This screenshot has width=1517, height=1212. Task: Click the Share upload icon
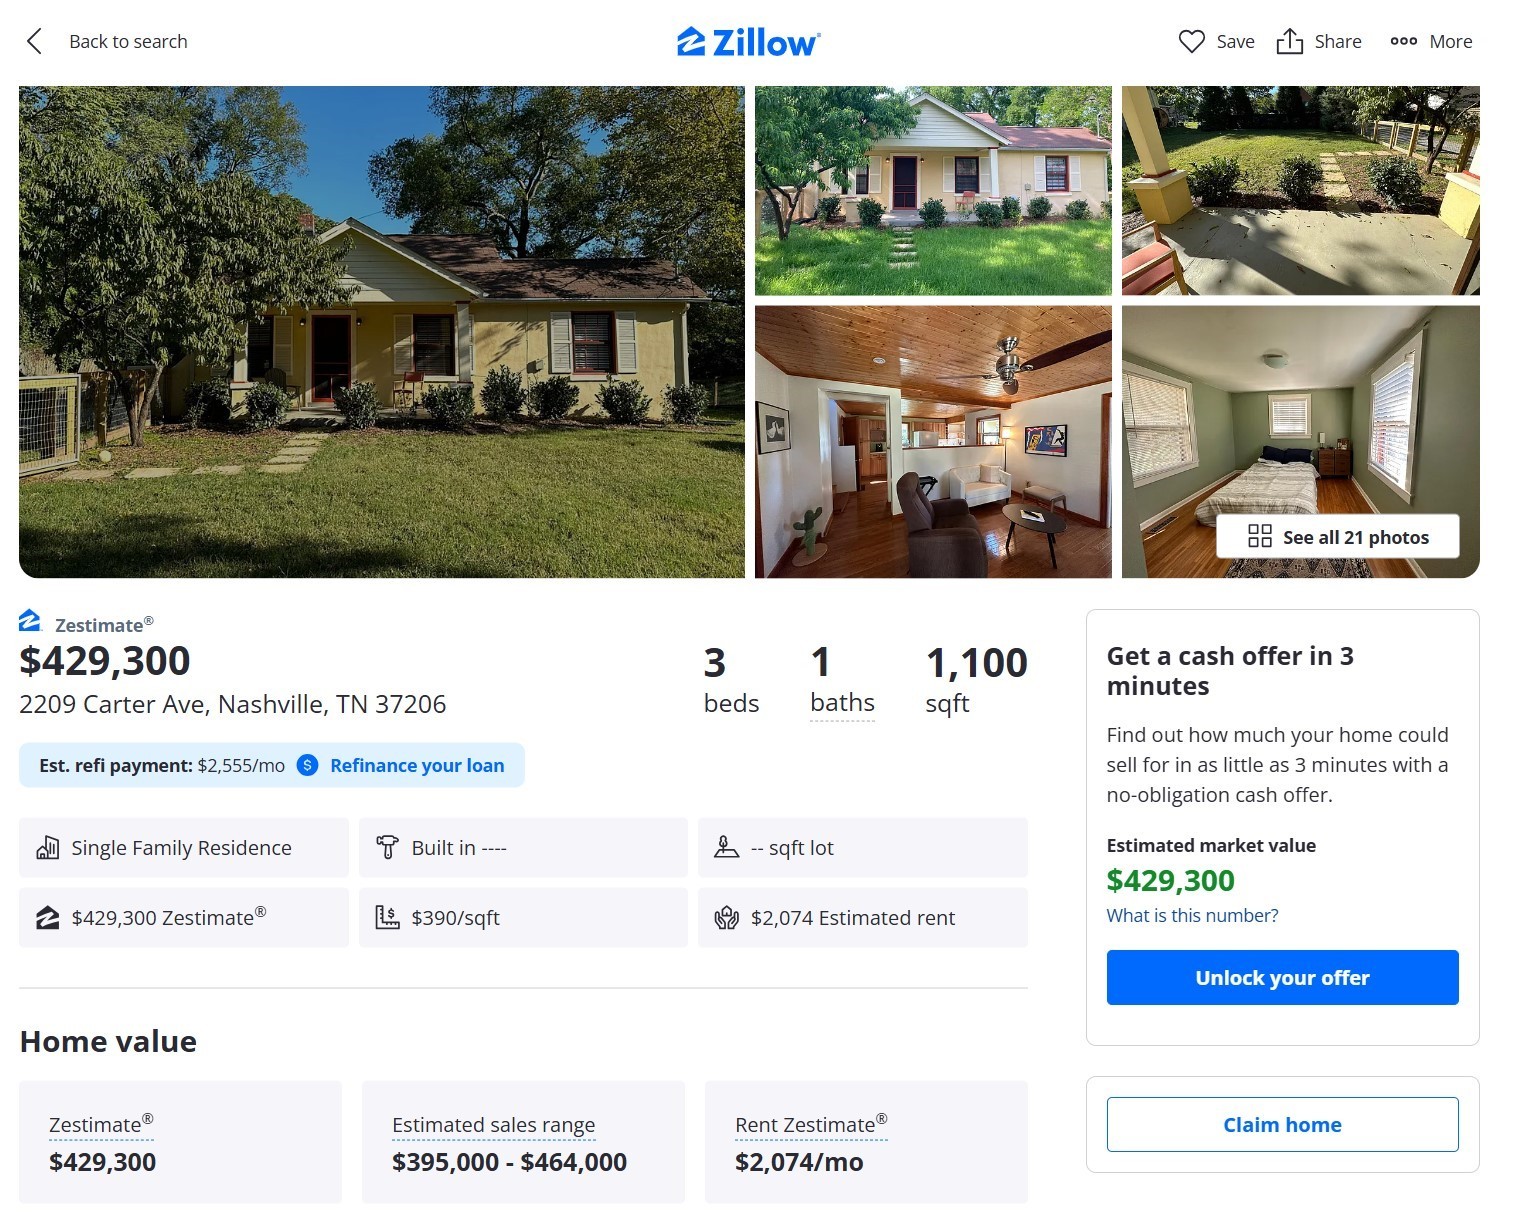[x=1289, y=41]
